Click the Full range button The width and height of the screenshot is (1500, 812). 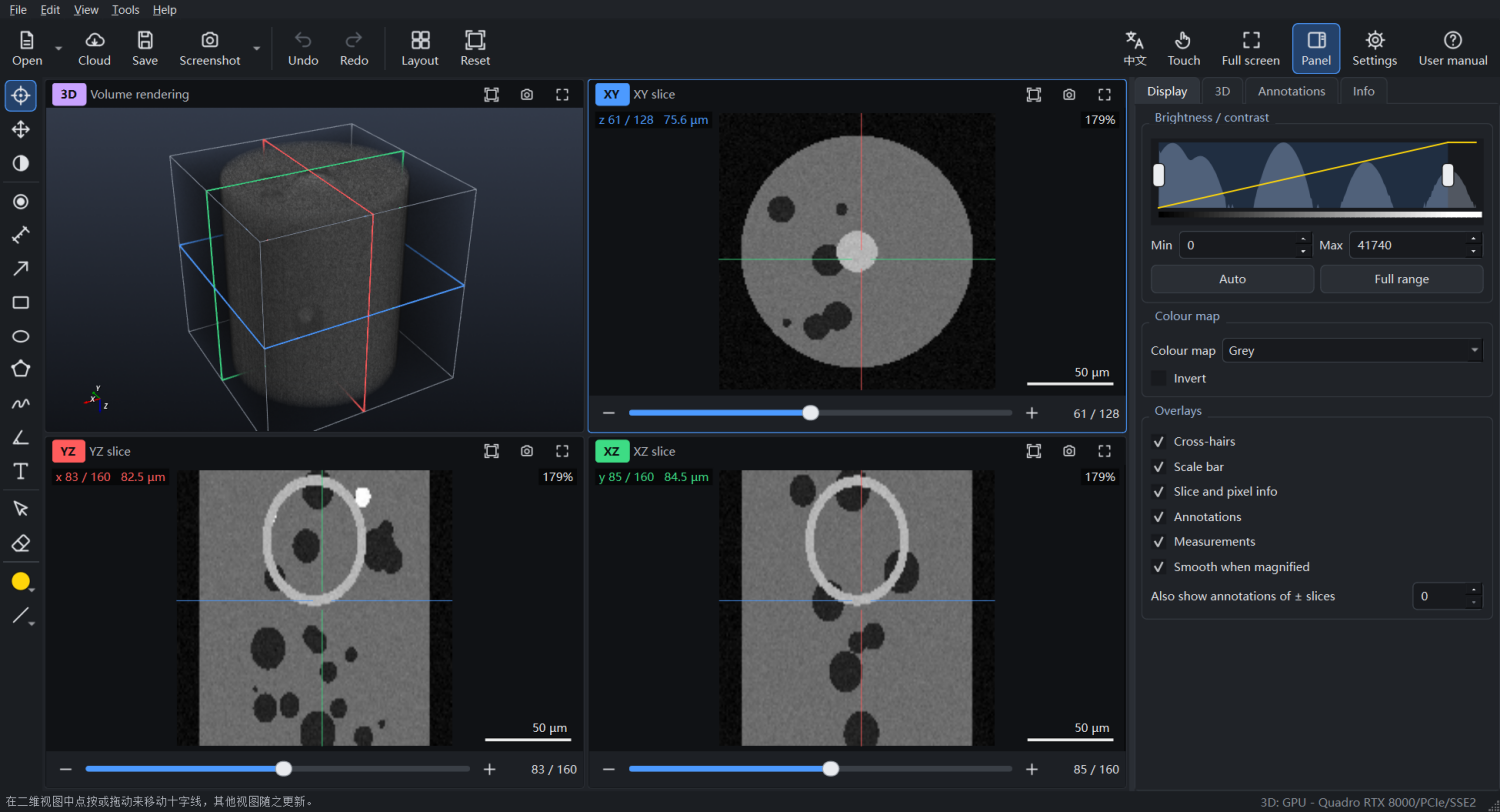point(1401,279)
